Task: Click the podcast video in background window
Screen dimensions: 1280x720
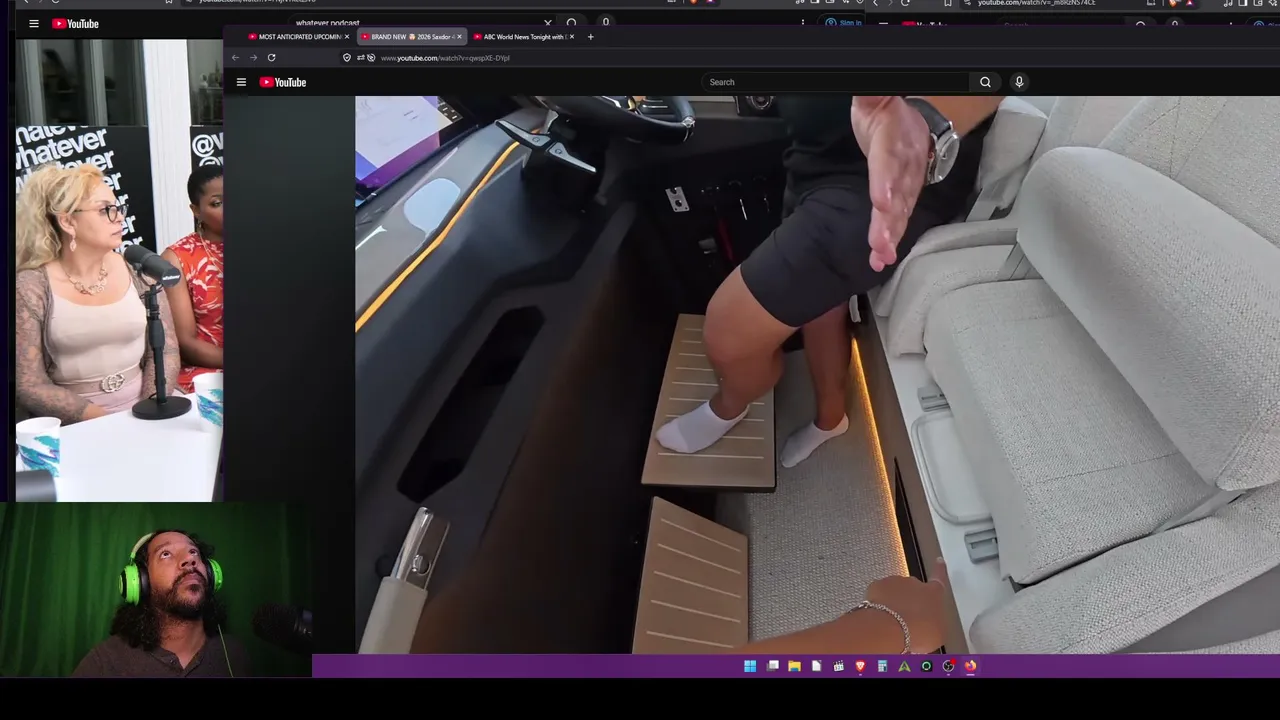Action: pyautogui.click(x=119, y=270)
